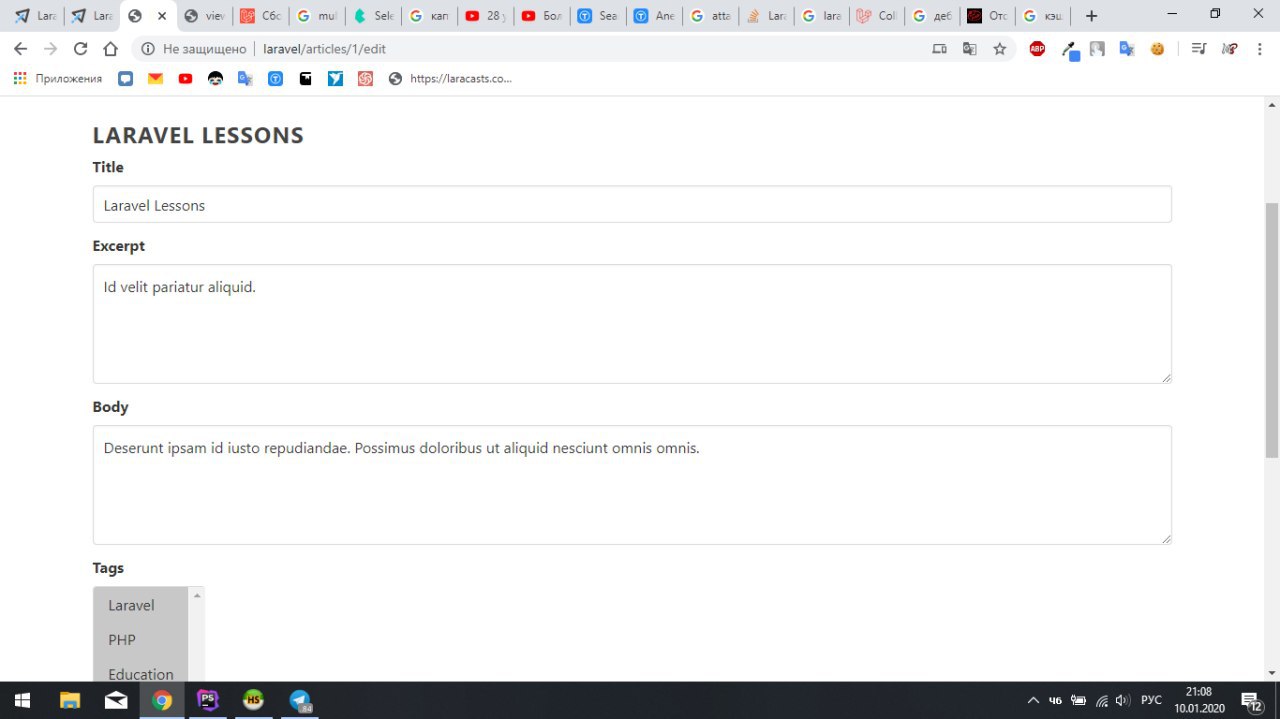Open PhpStorm from the taskbar

click(208, 700)
